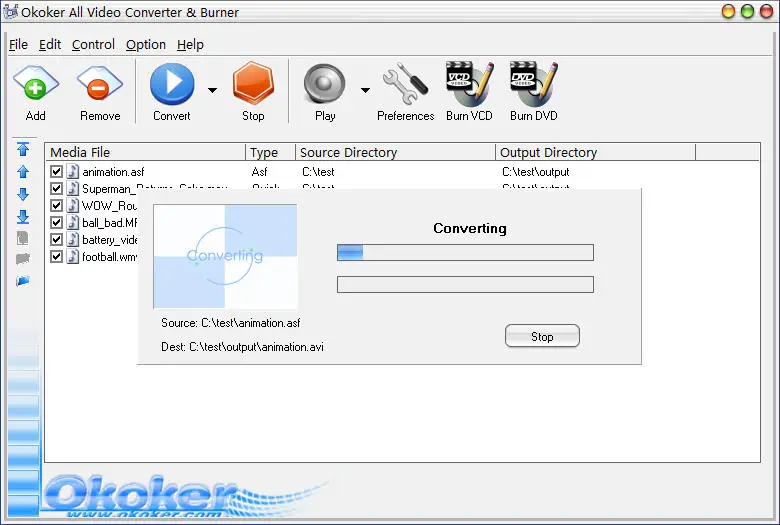Open the Option menu
This screenshot has width=780, height=525.
146,45
